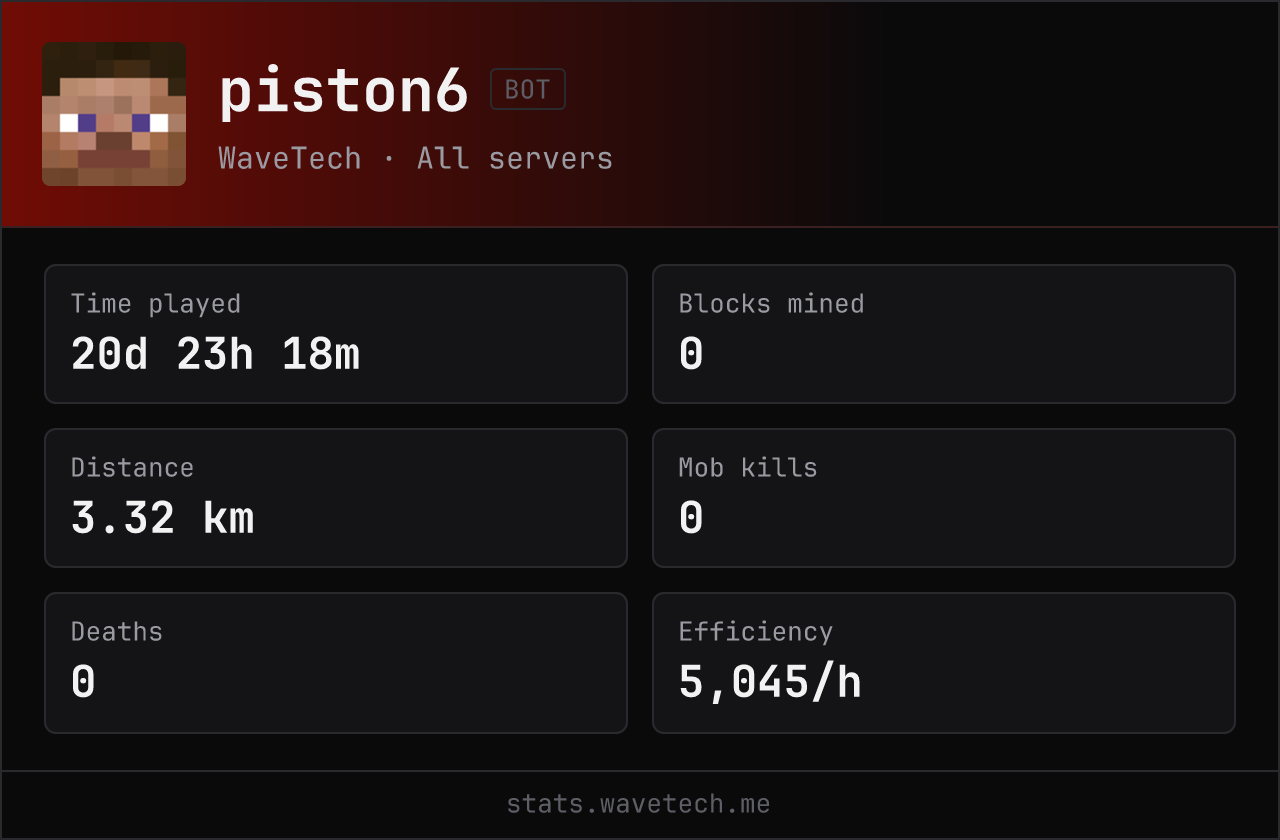
Task: Click the BOT badge next to username
Action: [528, 89]
